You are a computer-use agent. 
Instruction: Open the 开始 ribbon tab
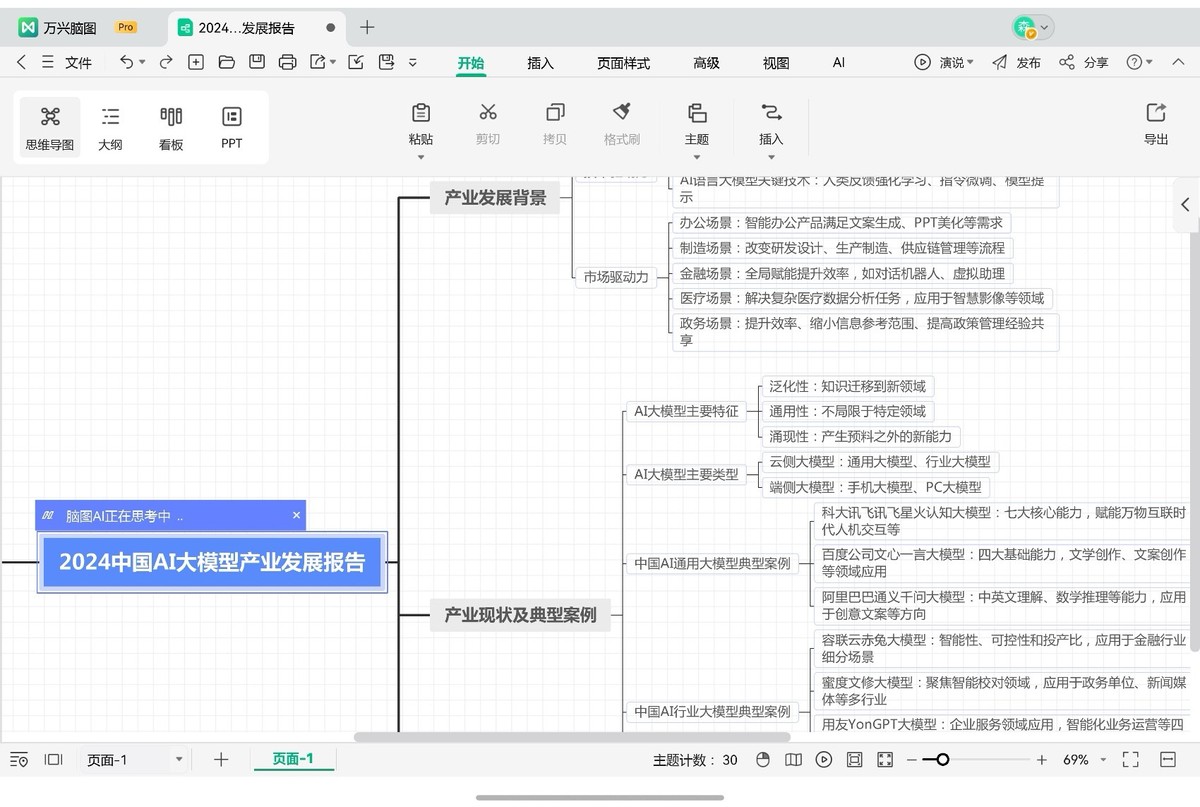tap(471, 63)
